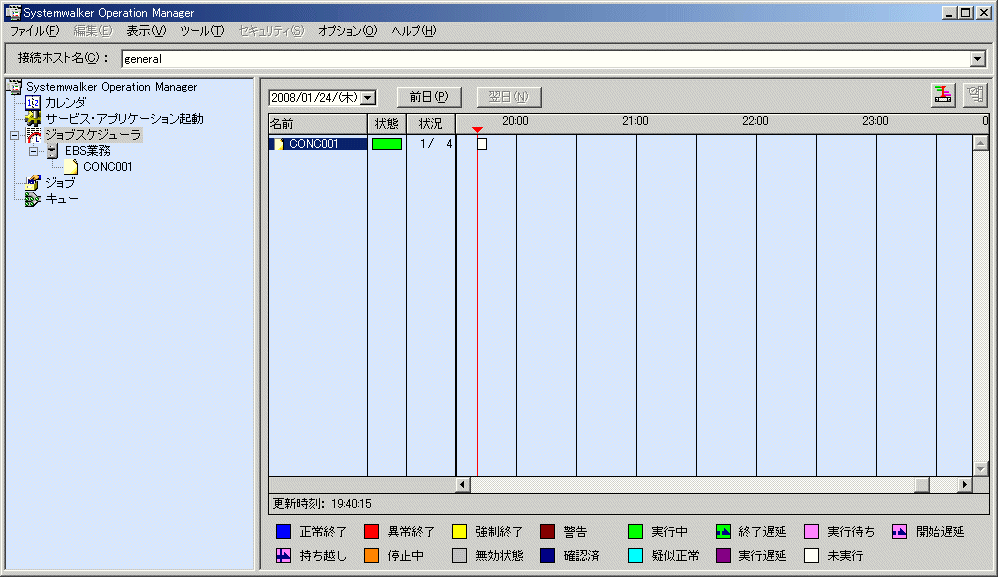
Task: Click the 翌日(N) button
Action: pyautogui.click(x=509, y=97)
